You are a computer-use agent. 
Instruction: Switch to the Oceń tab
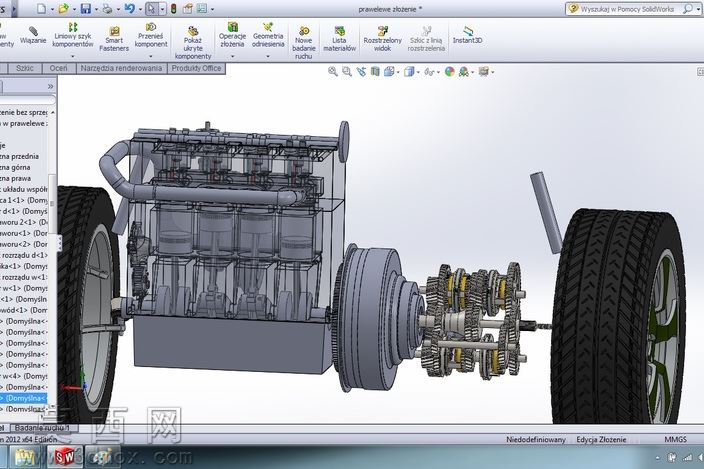[58, 68]
